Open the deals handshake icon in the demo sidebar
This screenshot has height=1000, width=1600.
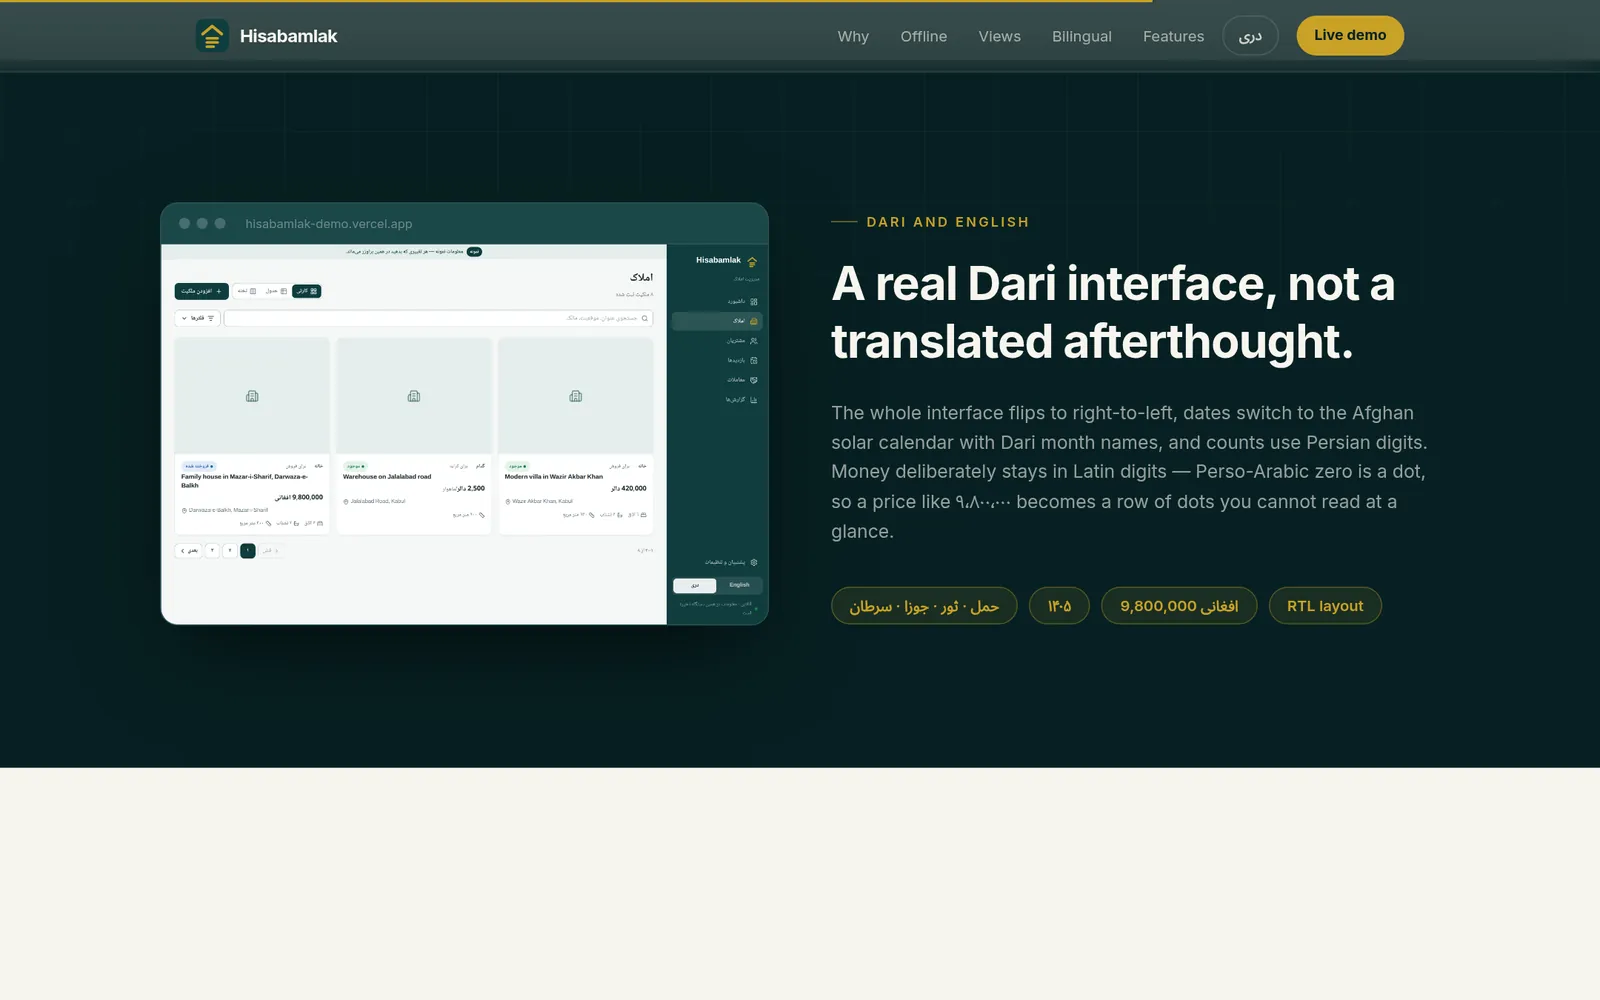[754, 380]
